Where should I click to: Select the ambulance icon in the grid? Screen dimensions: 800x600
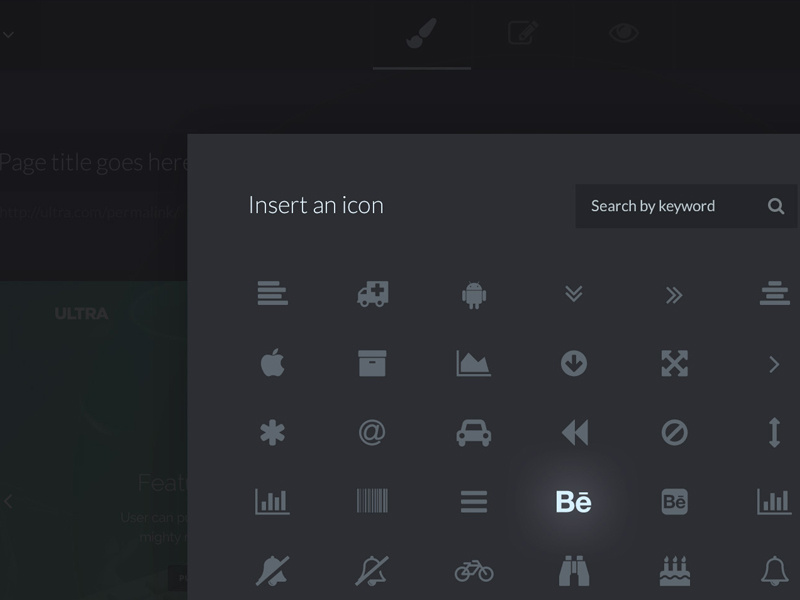(x=372, y=295)
